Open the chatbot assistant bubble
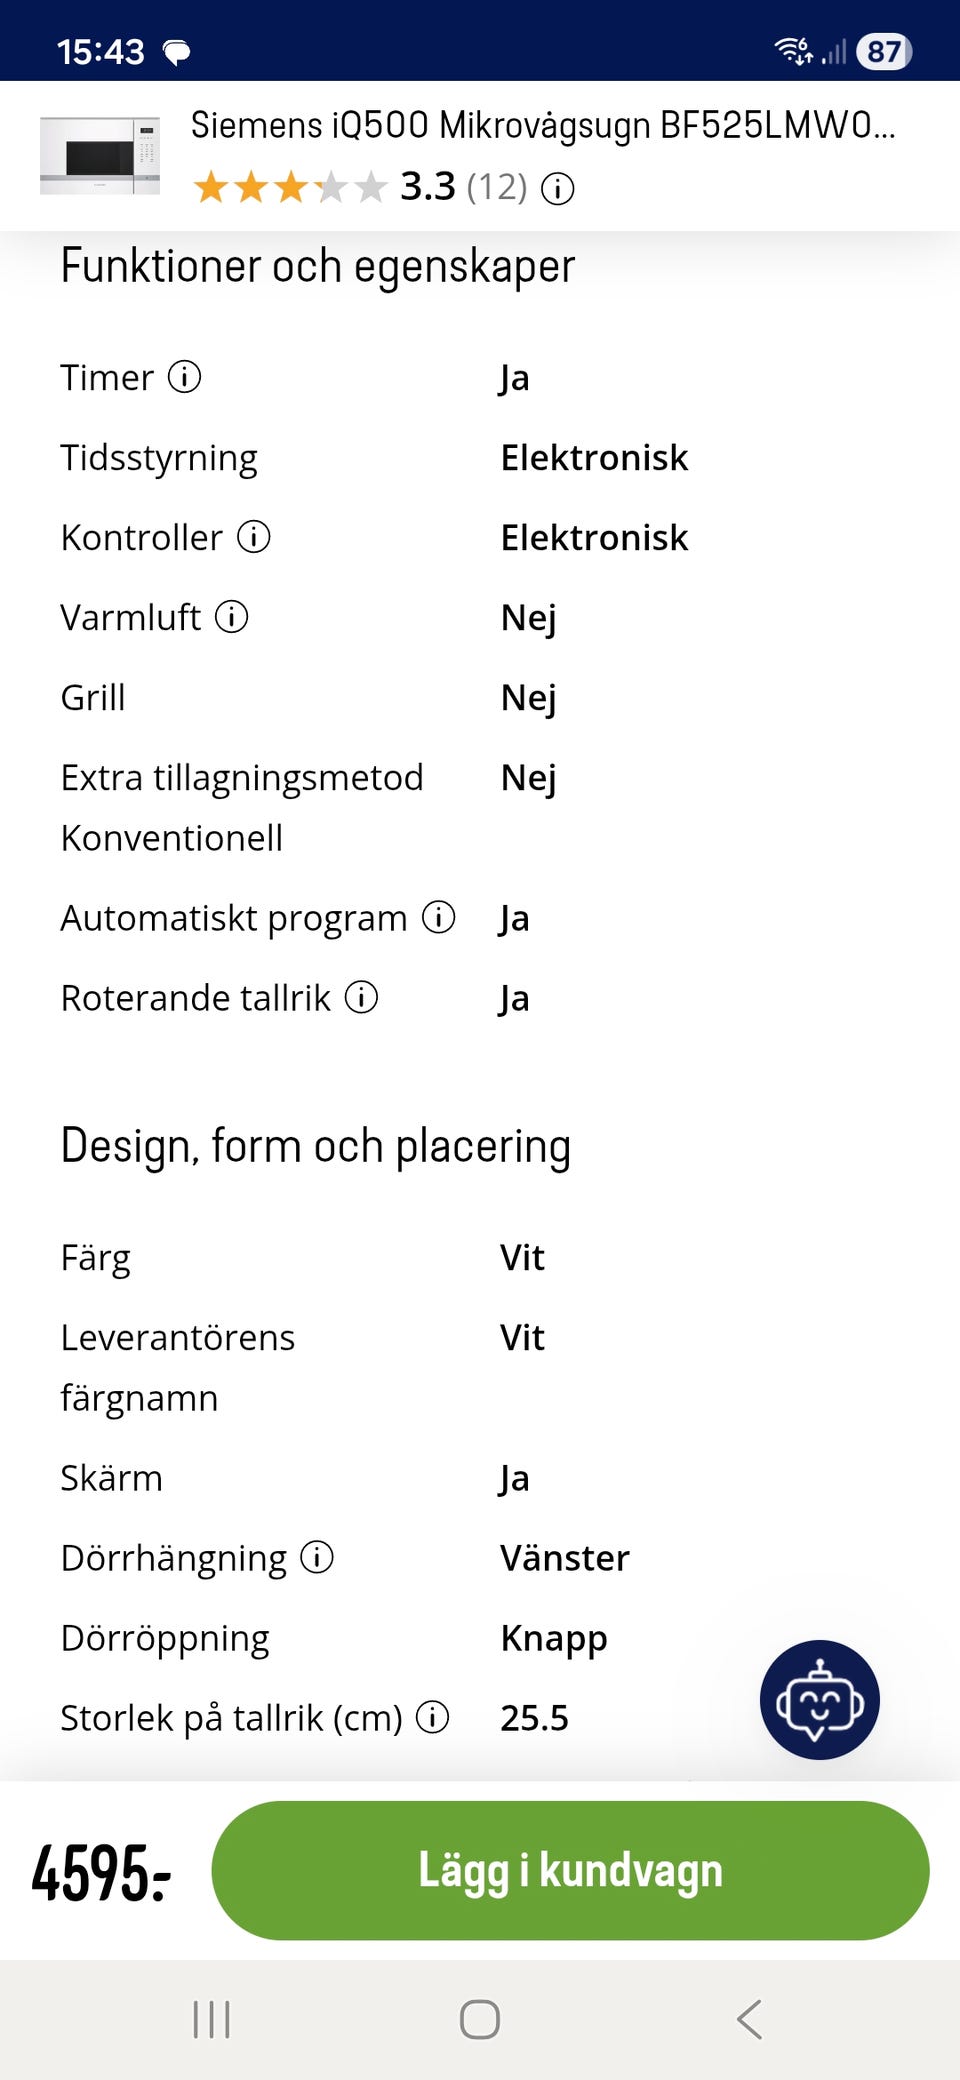This screenshot has height=2080, width=960. point(819,1699)
